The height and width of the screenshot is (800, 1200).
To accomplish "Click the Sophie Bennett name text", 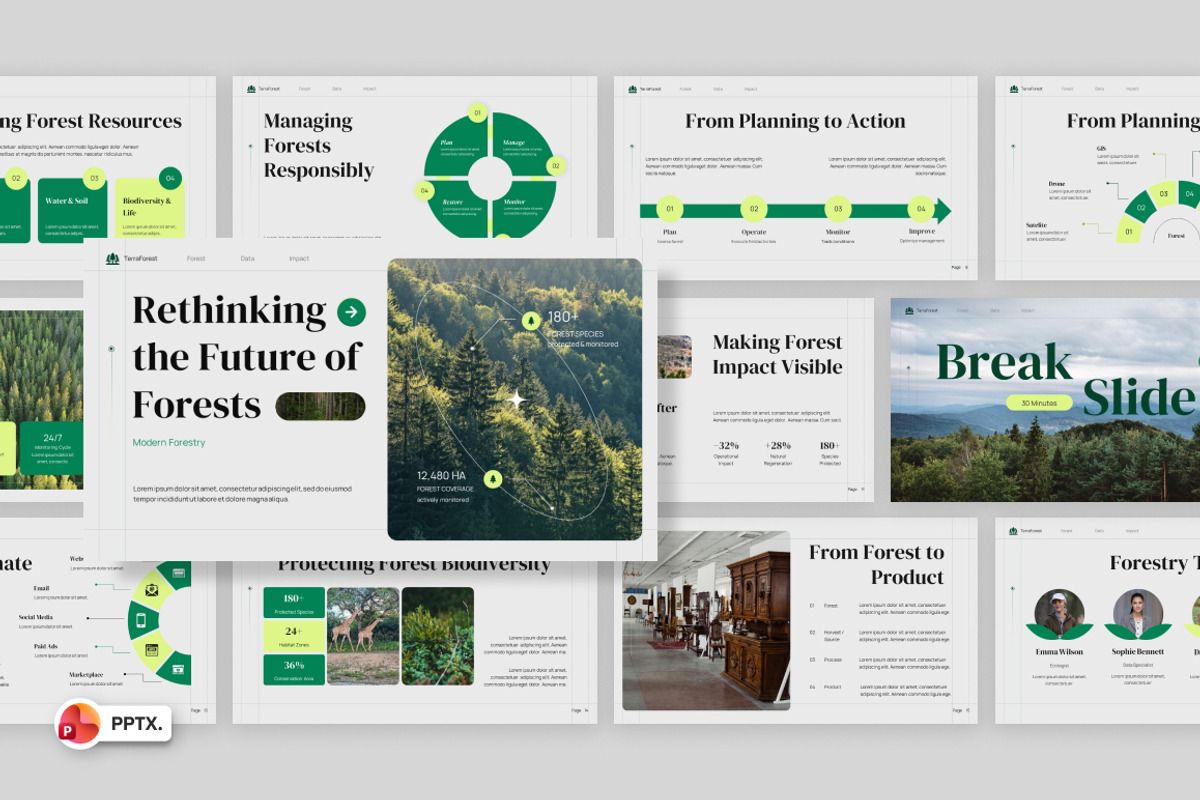I will coord(1138,652).
